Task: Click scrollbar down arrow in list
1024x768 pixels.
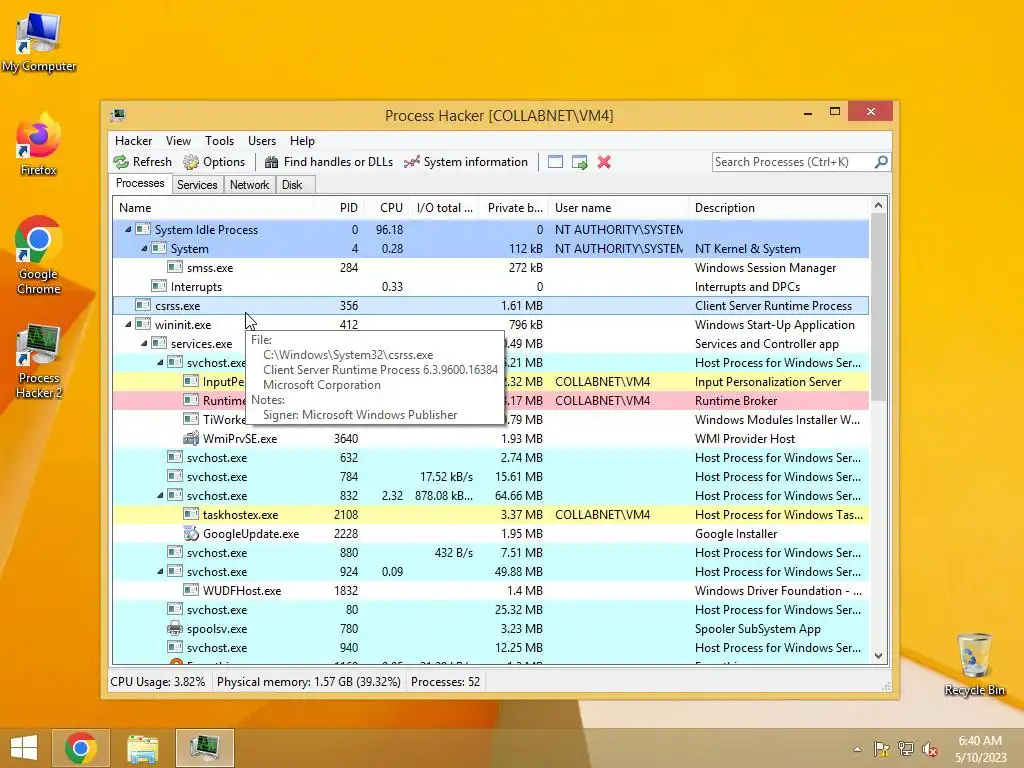Action: tap(878, 656)
